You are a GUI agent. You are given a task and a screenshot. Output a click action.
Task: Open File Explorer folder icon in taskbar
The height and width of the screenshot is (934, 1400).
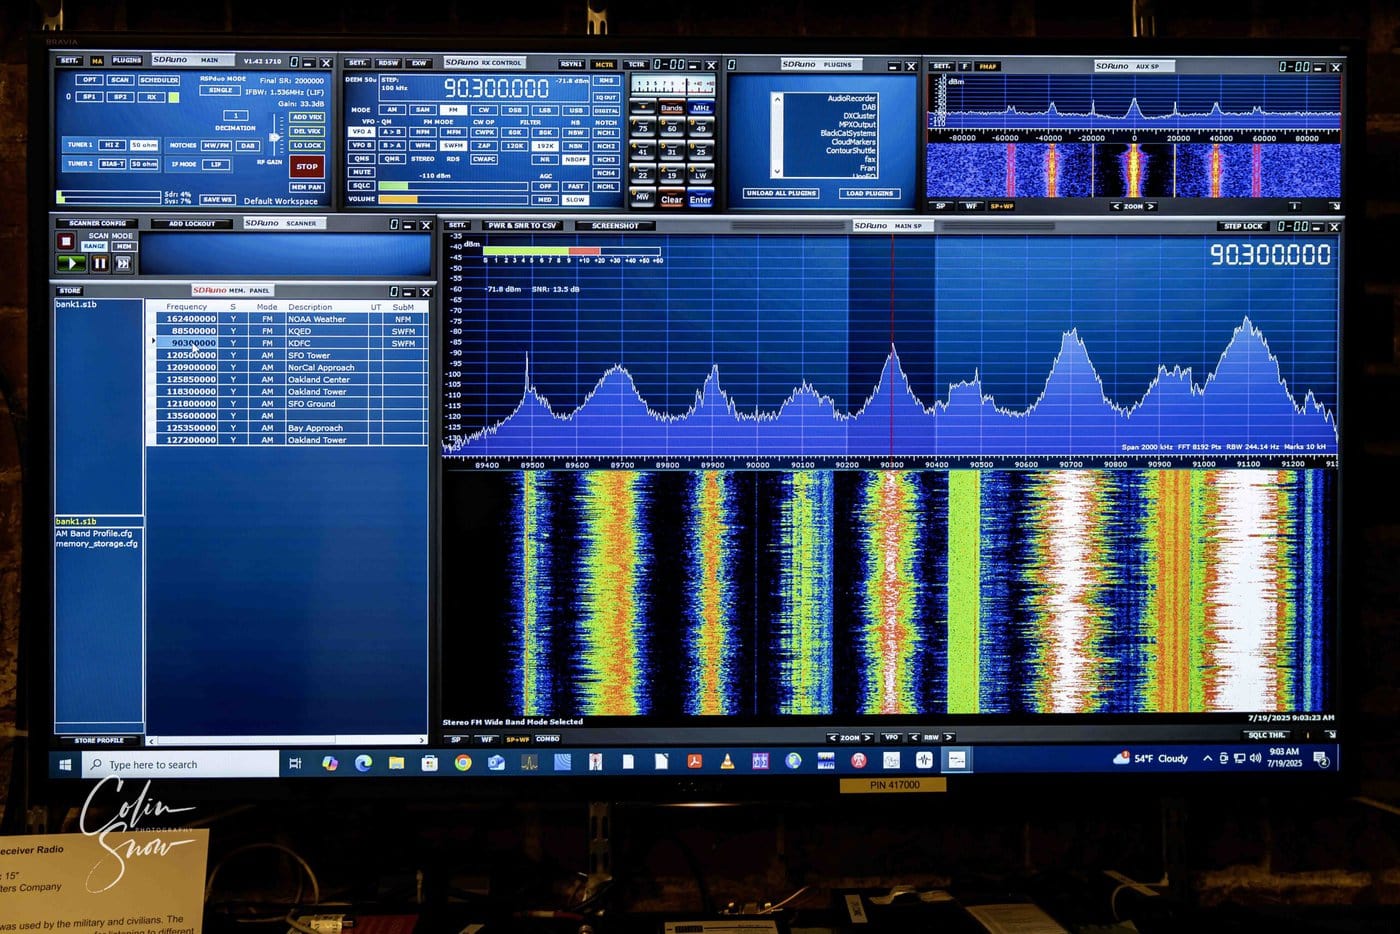pyautogui.click(x=396, y=763)
